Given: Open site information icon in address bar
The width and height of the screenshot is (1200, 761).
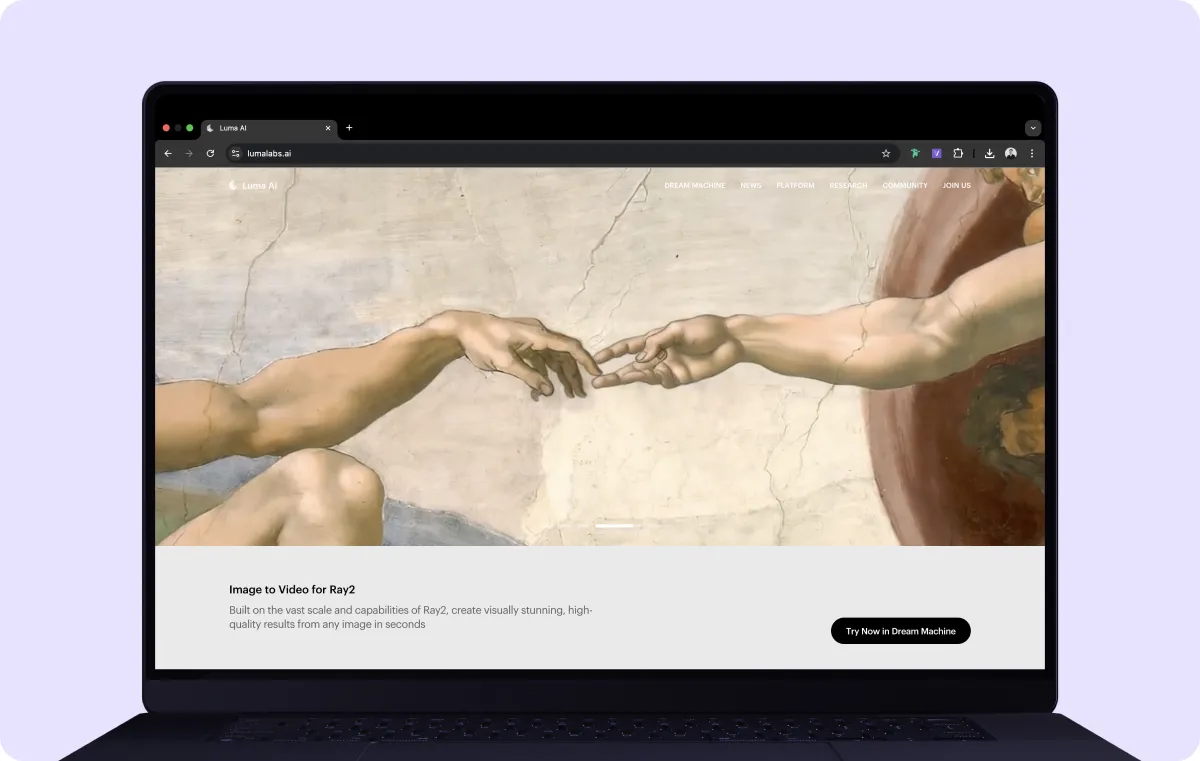Looking at the screenshot, I should point(236,153).
